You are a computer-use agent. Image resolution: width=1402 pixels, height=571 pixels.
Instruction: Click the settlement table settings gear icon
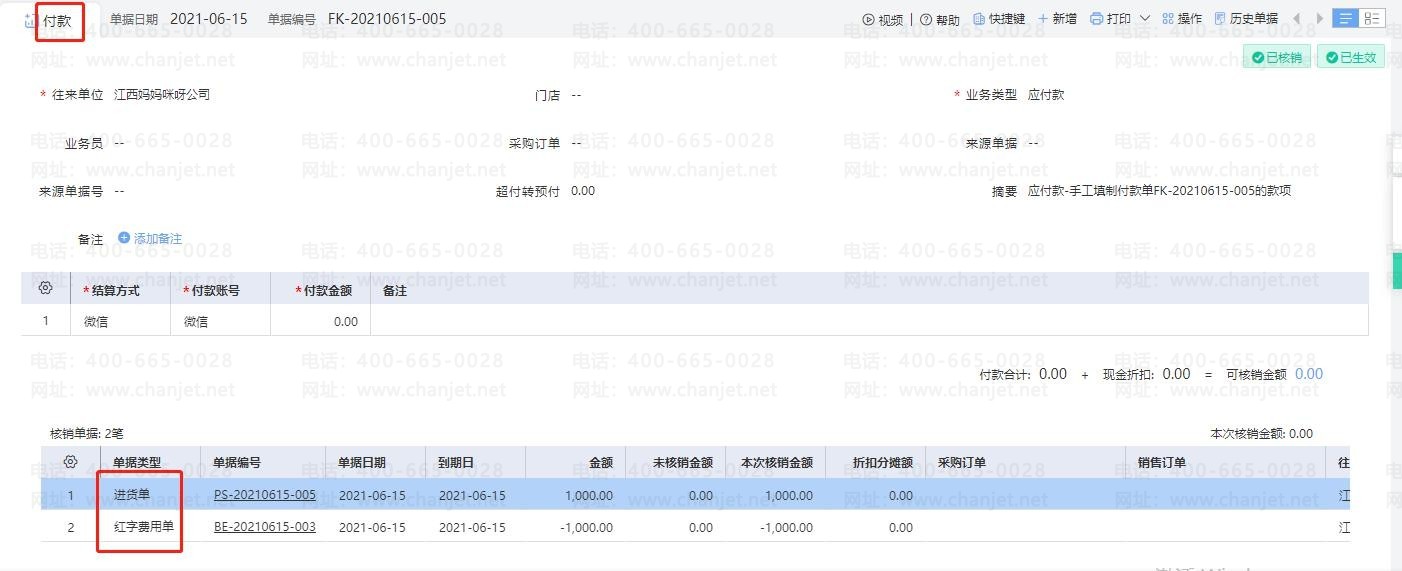(x=45, y=289)
